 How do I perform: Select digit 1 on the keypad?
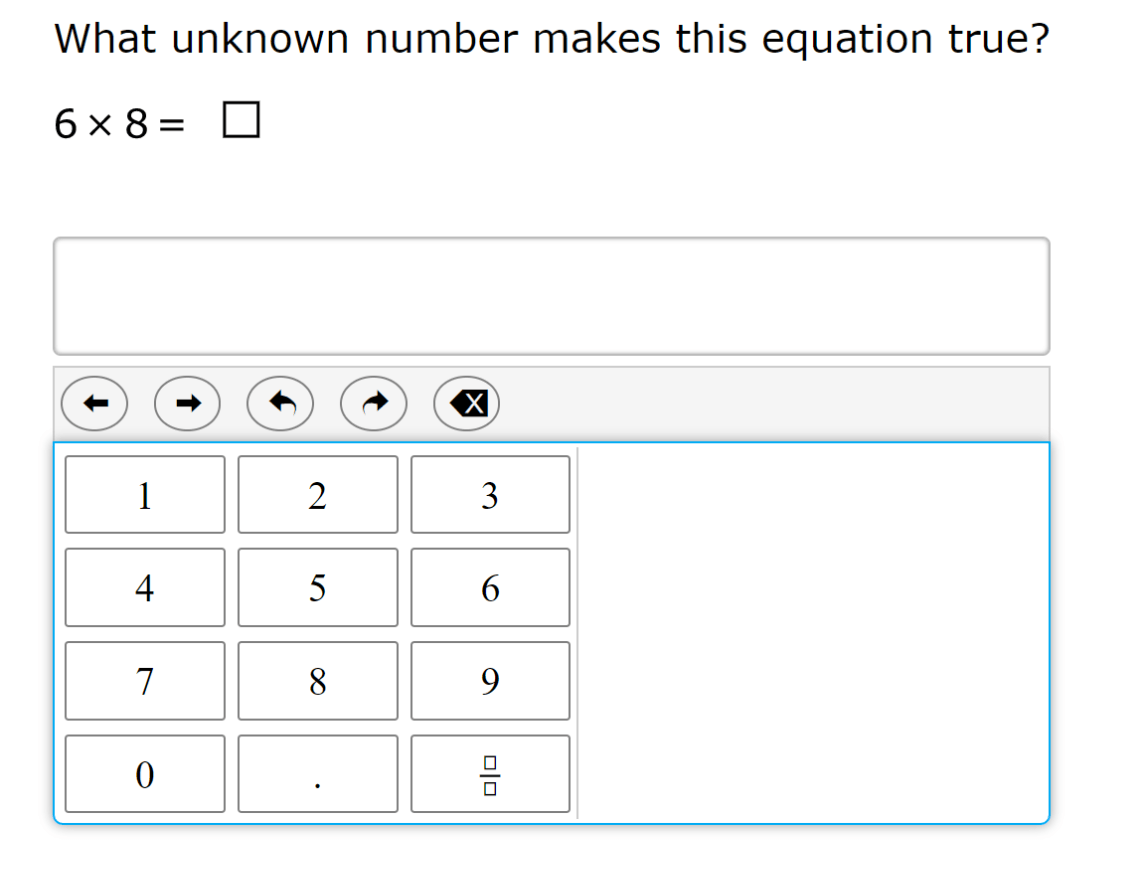[x=145, y=495]
